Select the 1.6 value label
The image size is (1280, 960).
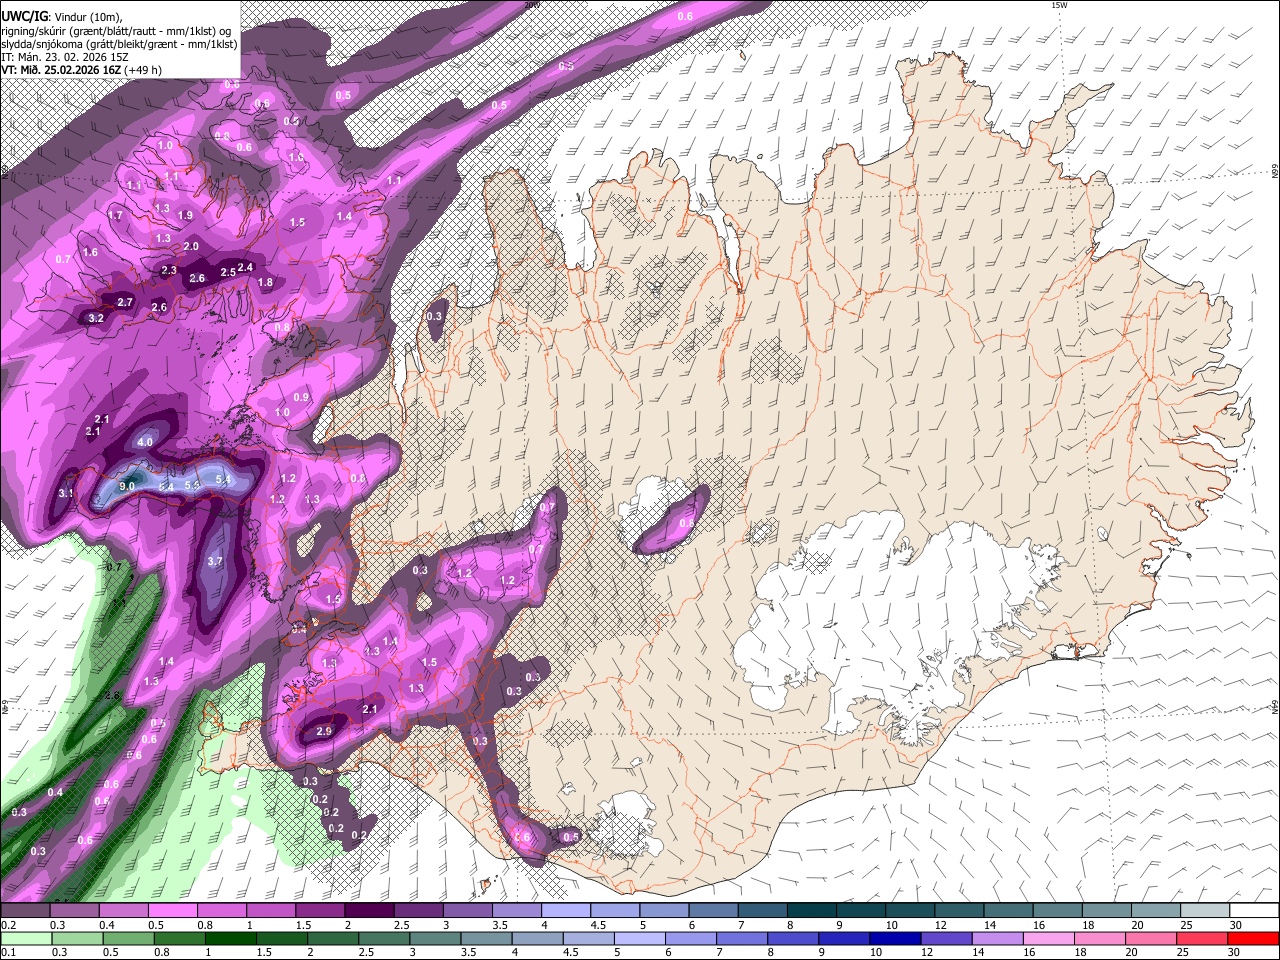coord(91,252)
